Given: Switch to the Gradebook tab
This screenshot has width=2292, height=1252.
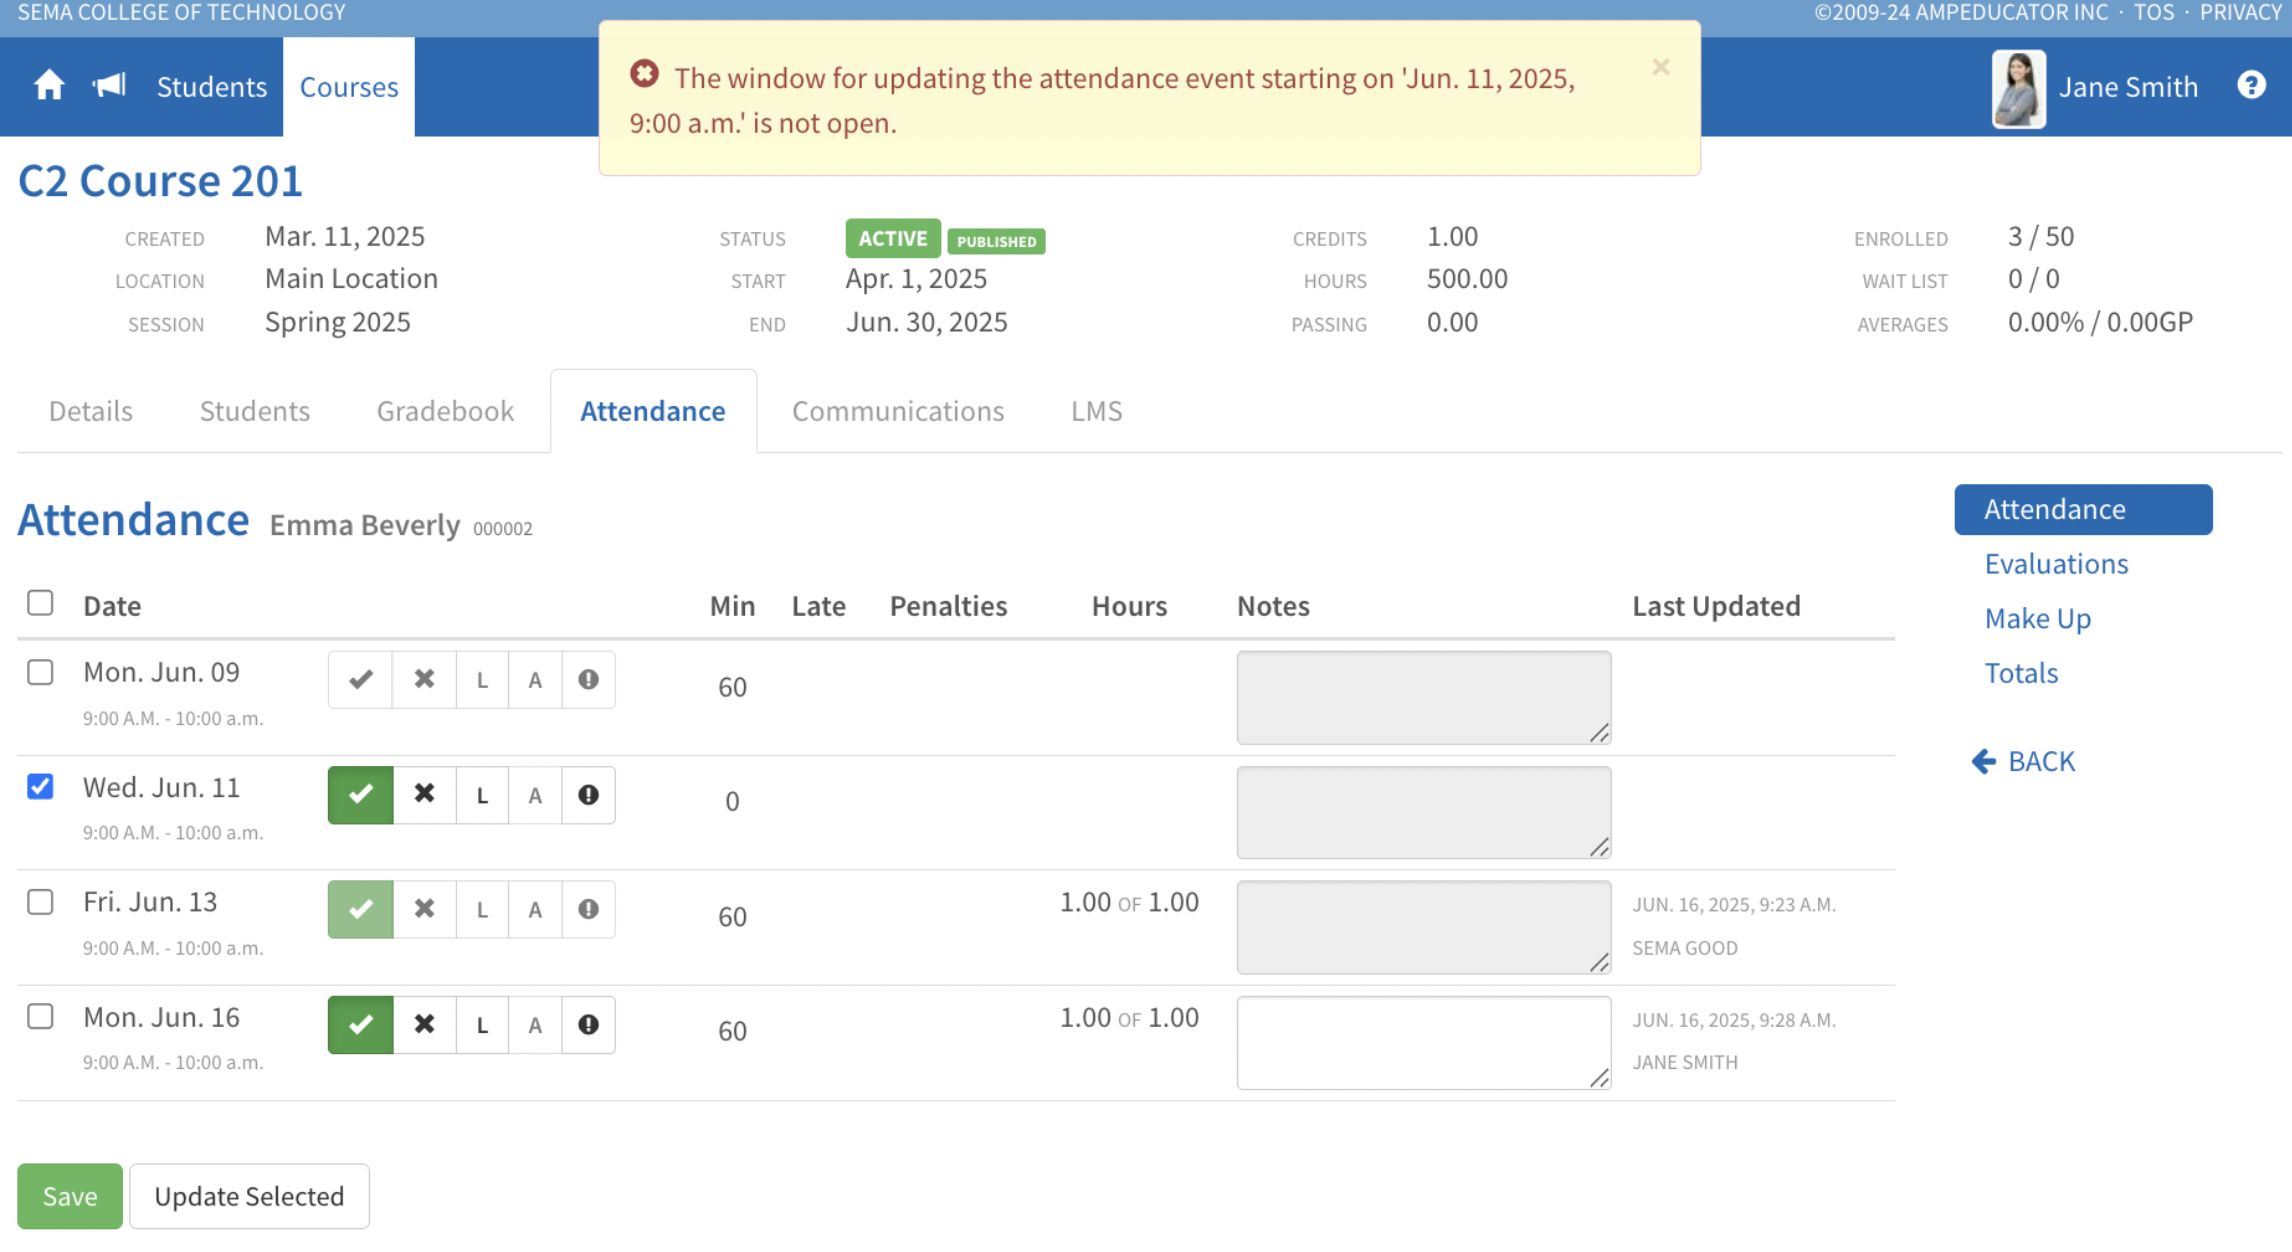Looking at the screenshot, I should pos(445,411).
